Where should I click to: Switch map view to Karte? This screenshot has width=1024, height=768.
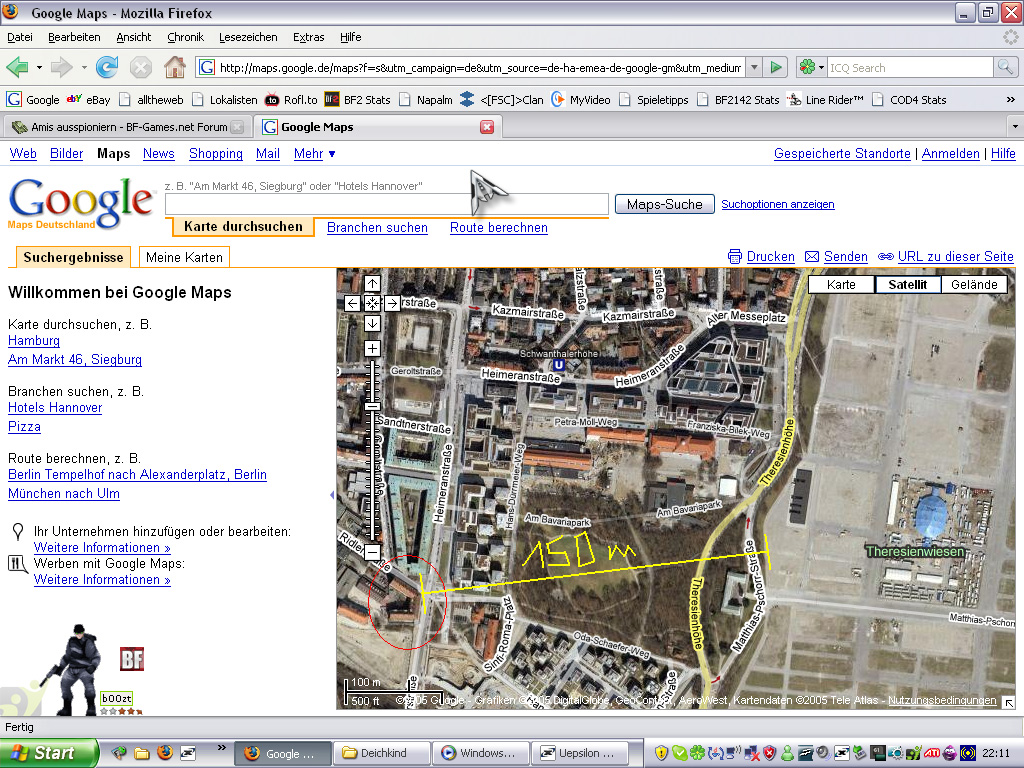[x=841, y=285]
